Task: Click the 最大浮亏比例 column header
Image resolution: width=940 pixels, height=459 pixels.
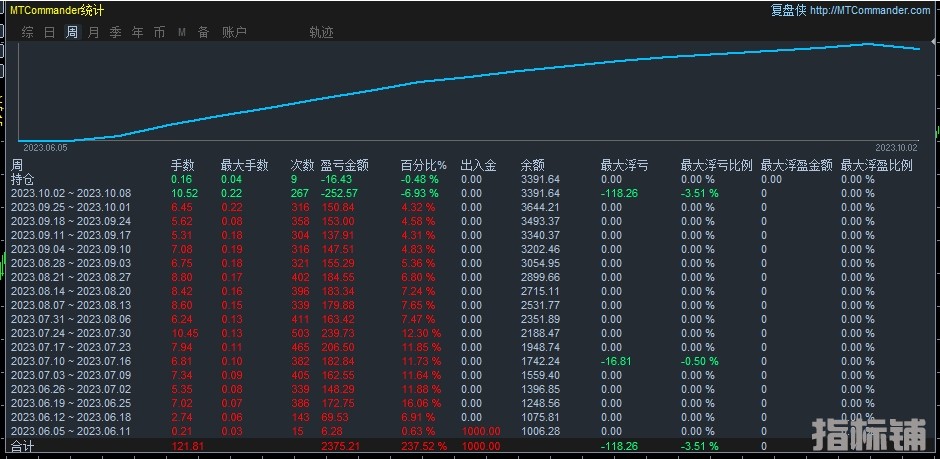Action: coord(716,166)
